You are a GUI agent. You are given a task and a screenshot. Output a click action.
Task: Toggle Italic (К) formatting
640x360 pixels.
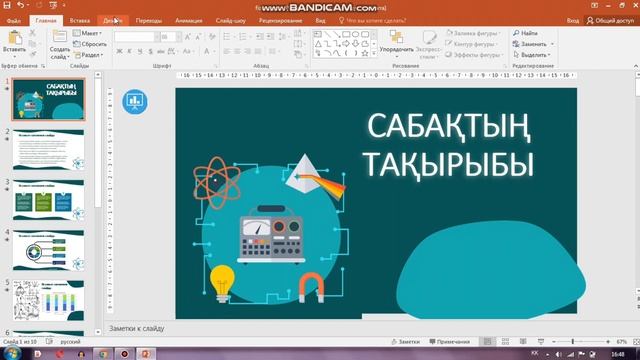[x=129, y=51]
